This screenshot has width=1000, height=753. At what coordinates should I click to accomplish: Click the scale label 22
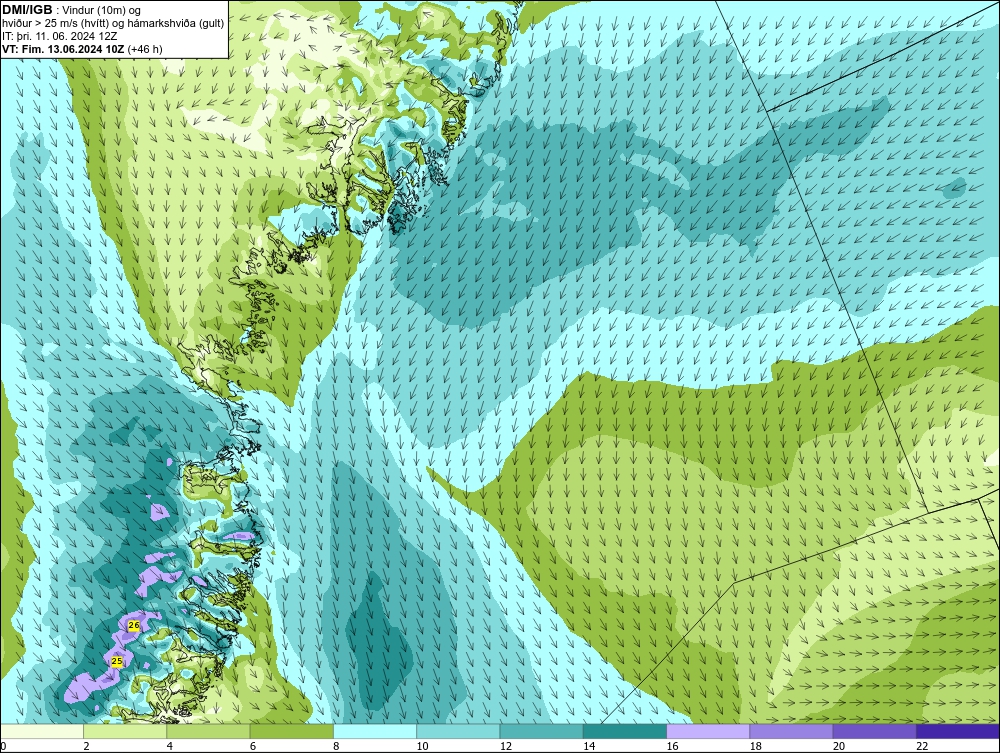(x=922, y=746)
